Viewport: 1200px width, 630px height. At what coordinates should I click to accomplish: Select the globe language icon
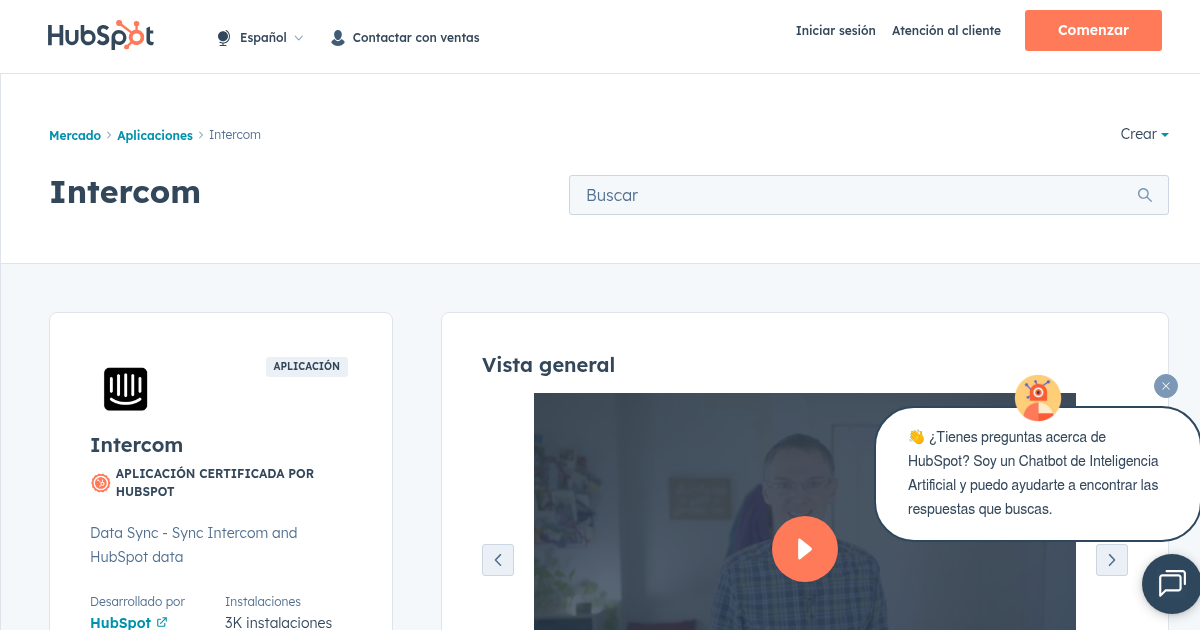(x=222, y=36)
